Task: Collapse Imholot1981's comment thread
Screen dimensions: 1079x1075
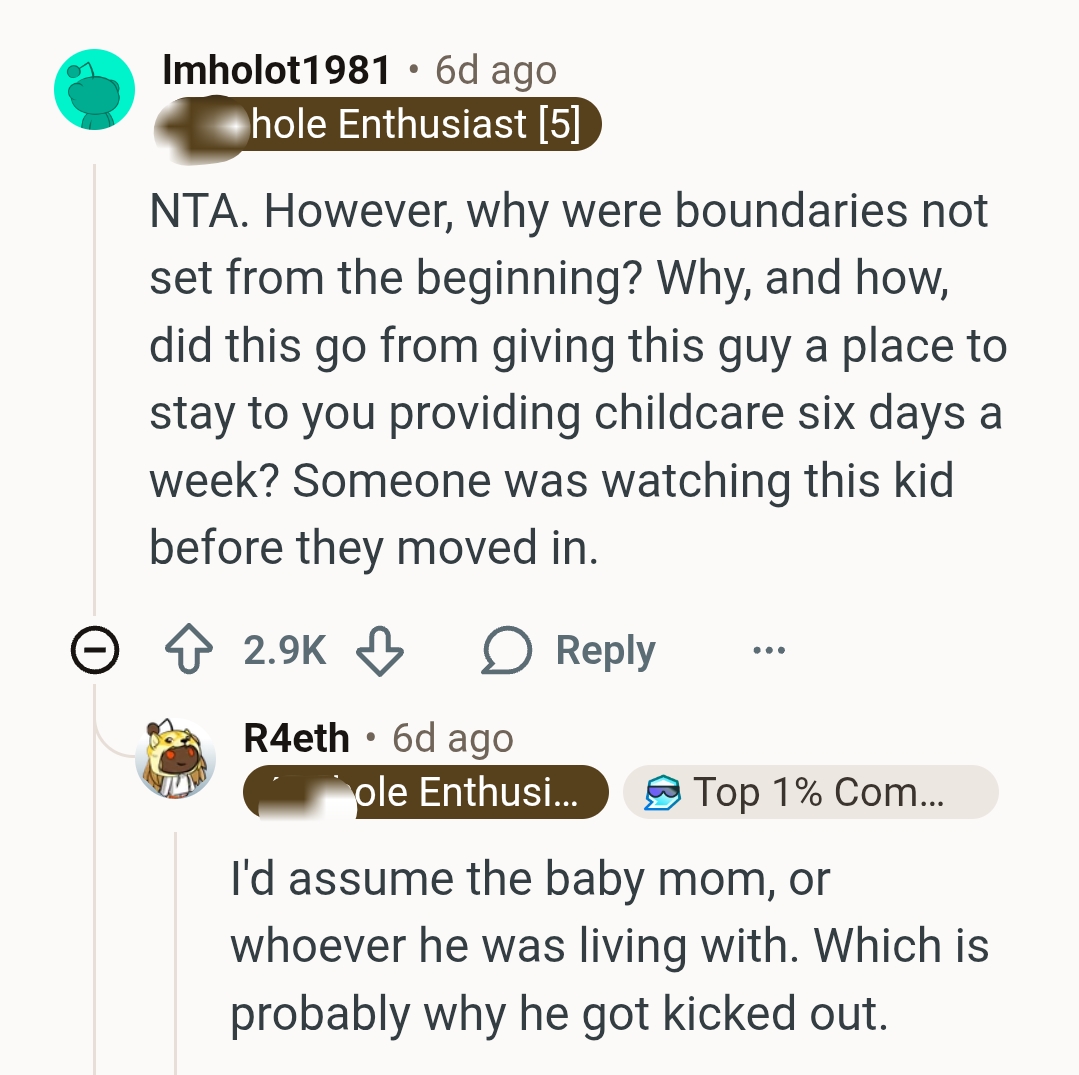Action: click(94, 649)
